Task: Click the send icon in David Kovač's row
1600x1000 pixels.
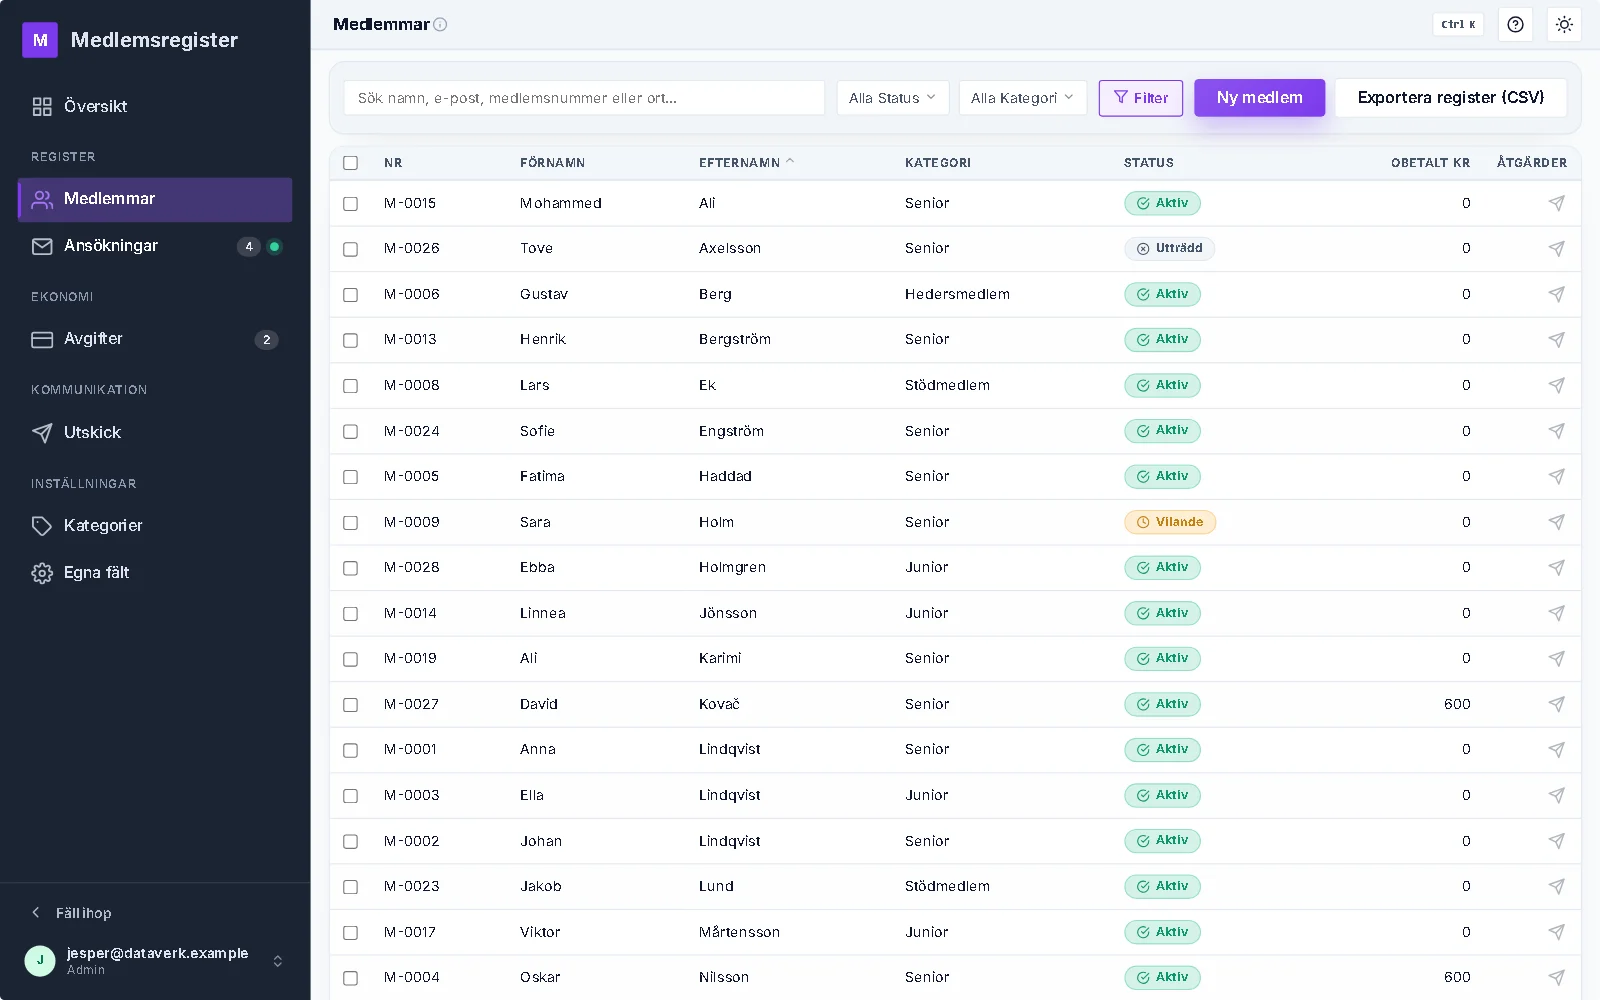Action: pyautogui.click(x=1556, y=704)
